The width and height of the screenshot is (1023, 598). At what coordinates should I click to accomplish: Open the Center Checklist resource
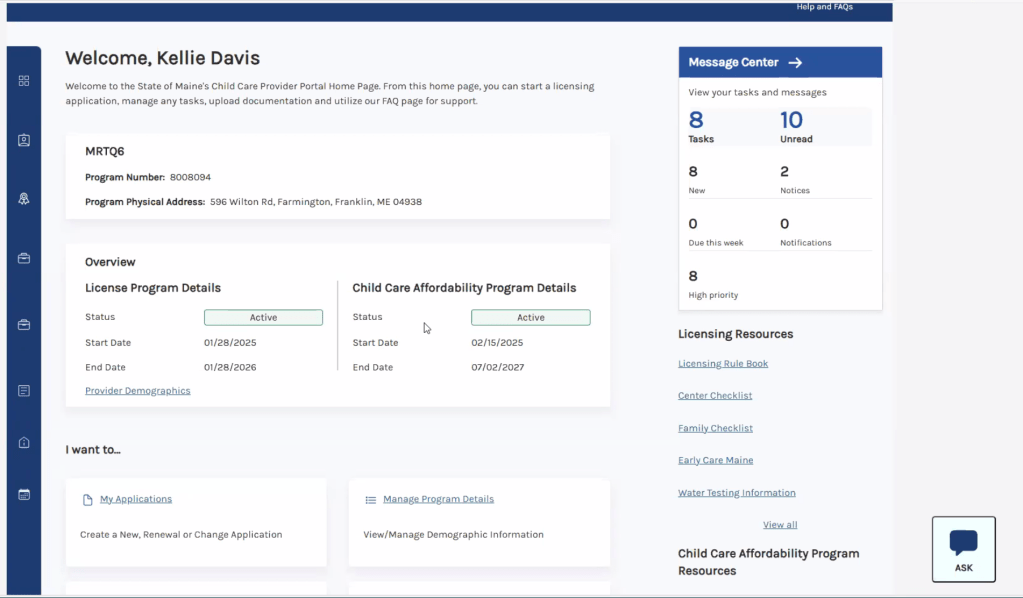(x=715, y=396)
